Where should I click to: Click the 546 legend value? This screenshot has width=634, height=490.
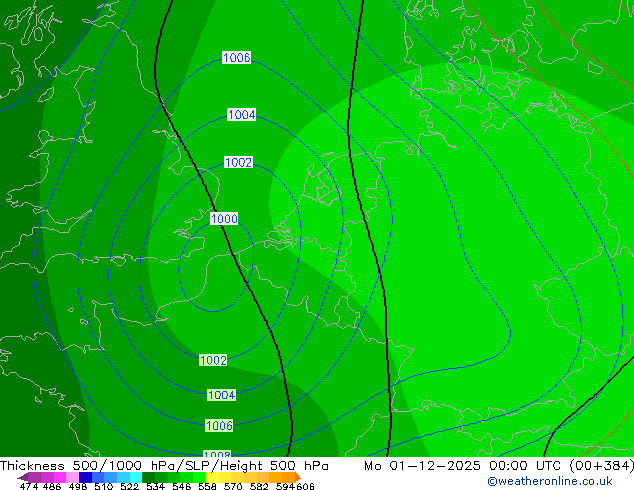click(x=181, y=486)
